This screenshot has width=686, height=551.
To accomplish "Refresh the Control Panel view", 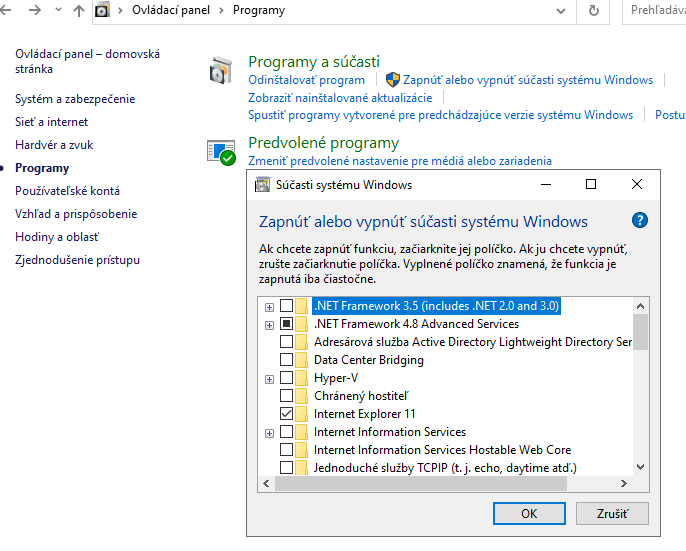I will [x=594, y=11].
